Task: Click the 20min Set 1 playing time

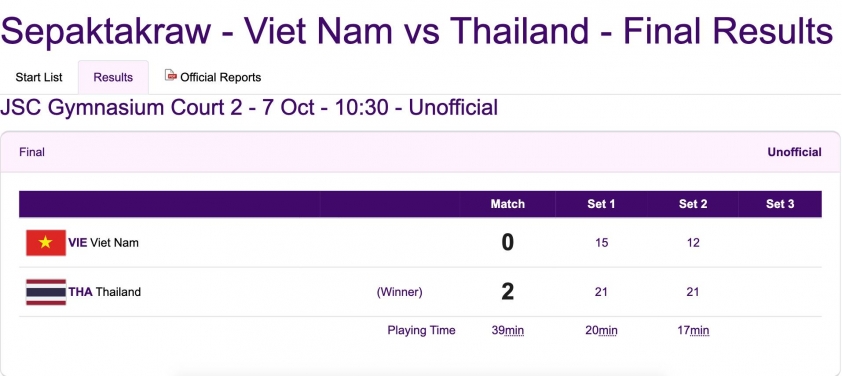Action: click(601, 330)
